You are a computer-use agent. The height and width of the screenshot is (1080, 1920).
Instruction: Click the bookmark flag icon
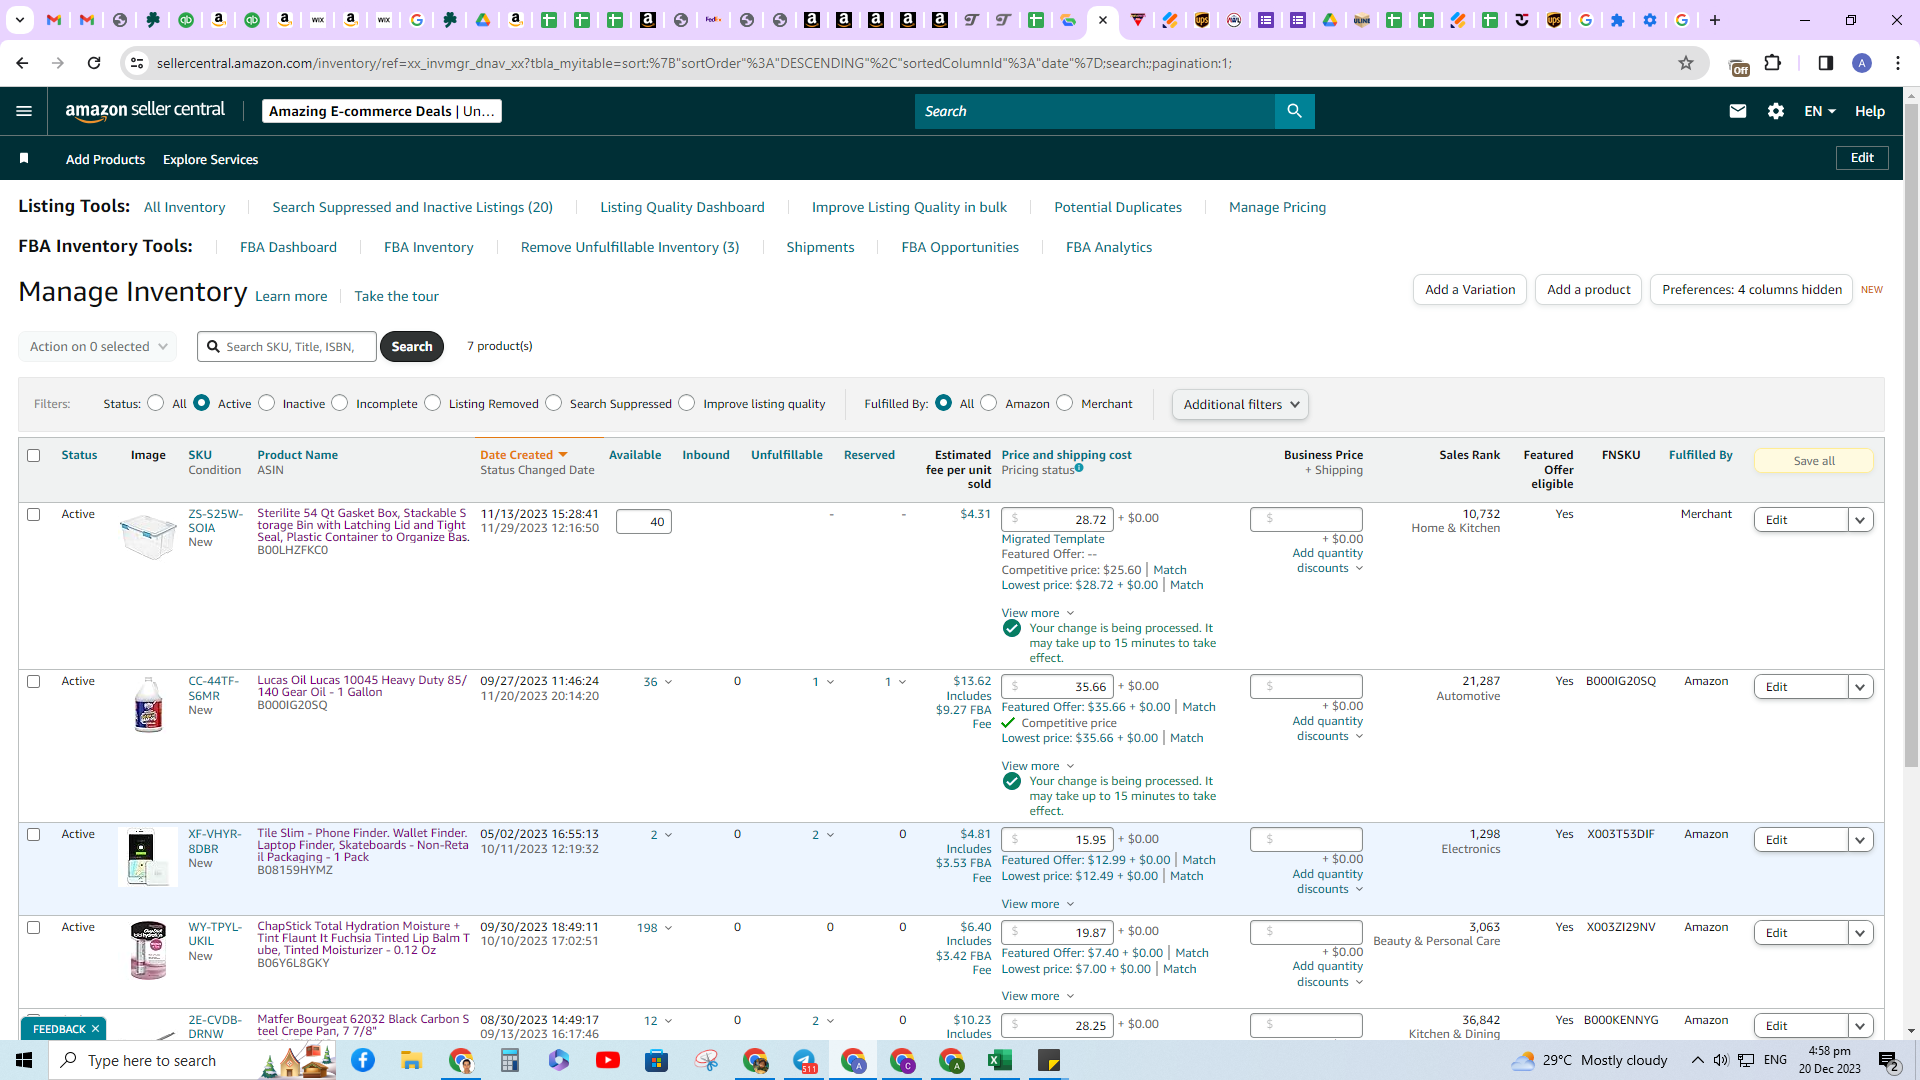24,158
